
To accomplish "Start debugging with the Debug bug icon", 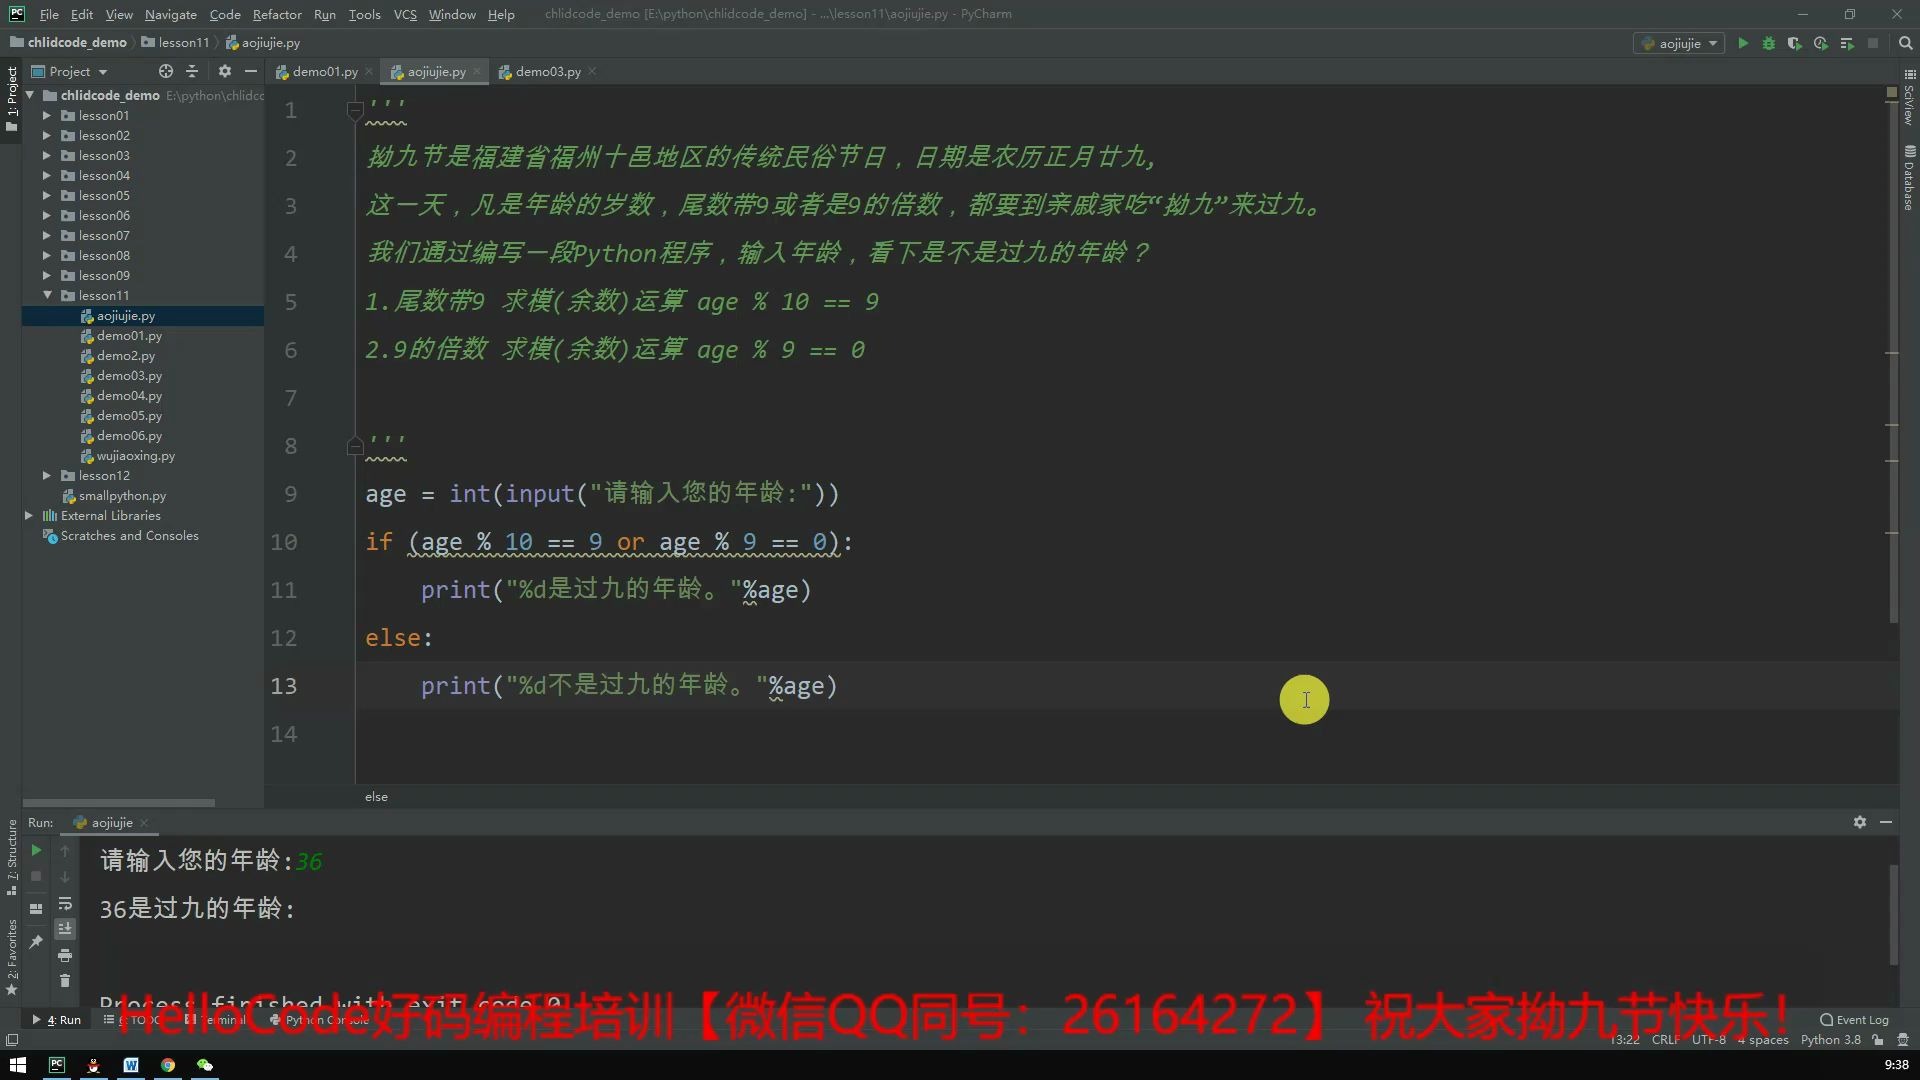I will click(x=1769, y=43).
